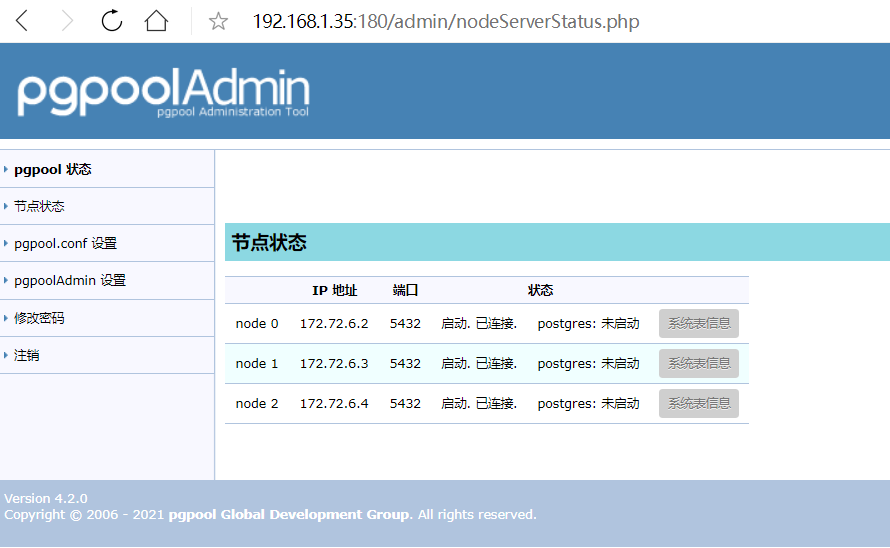
Task: Click the 节点状态 page heading
Action: pos(269,242)
